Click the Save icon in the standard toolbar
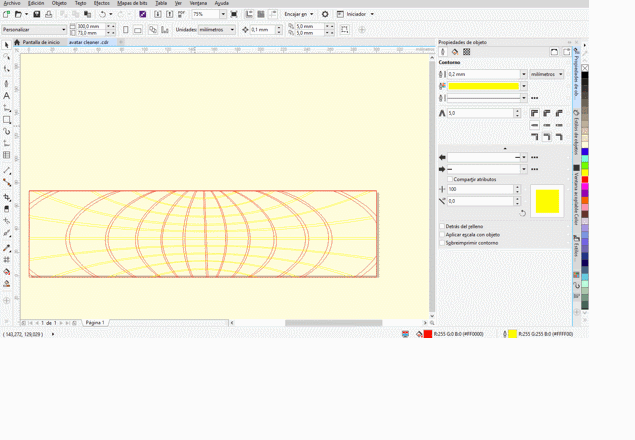Viewport: 635px width, 440px height. 37,14
